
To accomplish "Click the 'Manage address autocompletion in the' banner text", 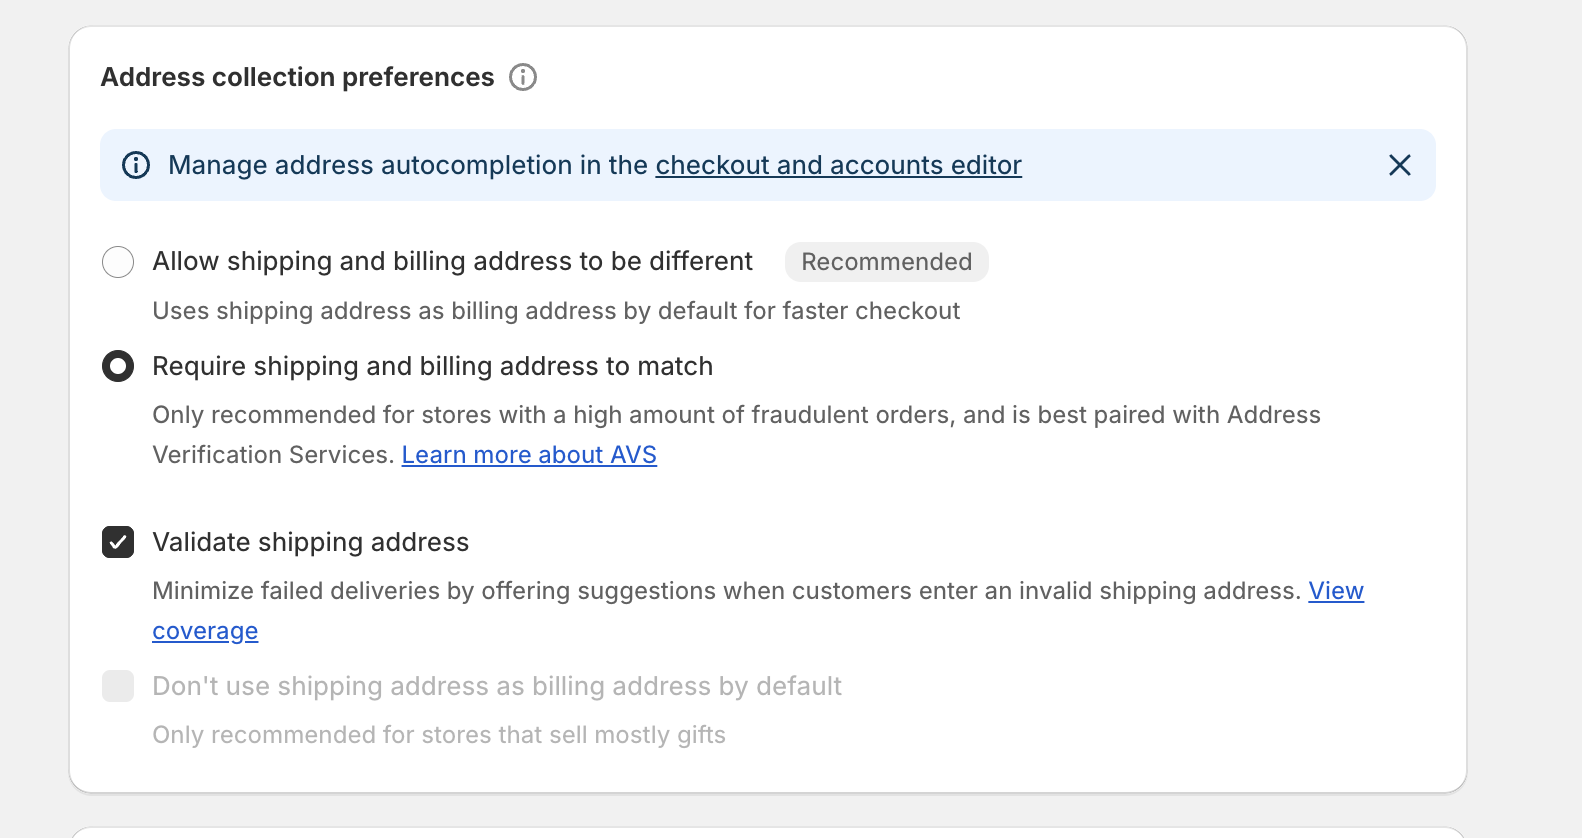I will (408, 165).
